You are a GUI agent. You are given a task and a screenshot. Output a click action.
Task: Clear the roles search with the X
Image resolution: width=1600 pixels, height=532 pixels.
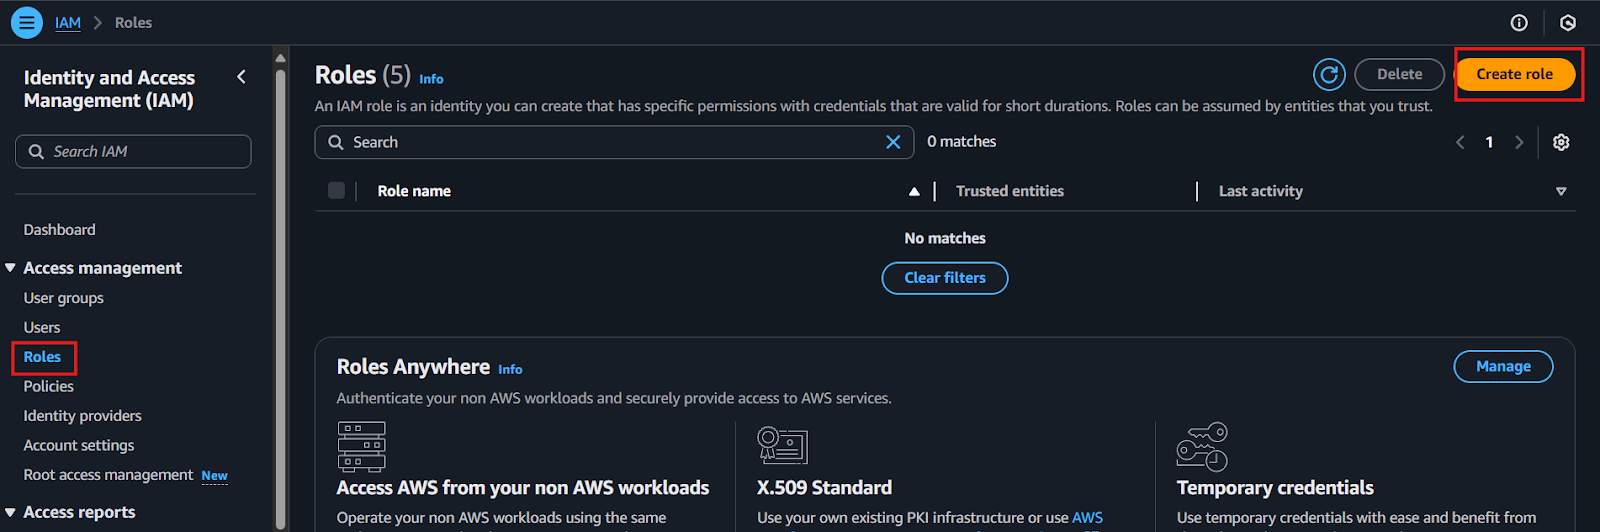tap(893, 142)
